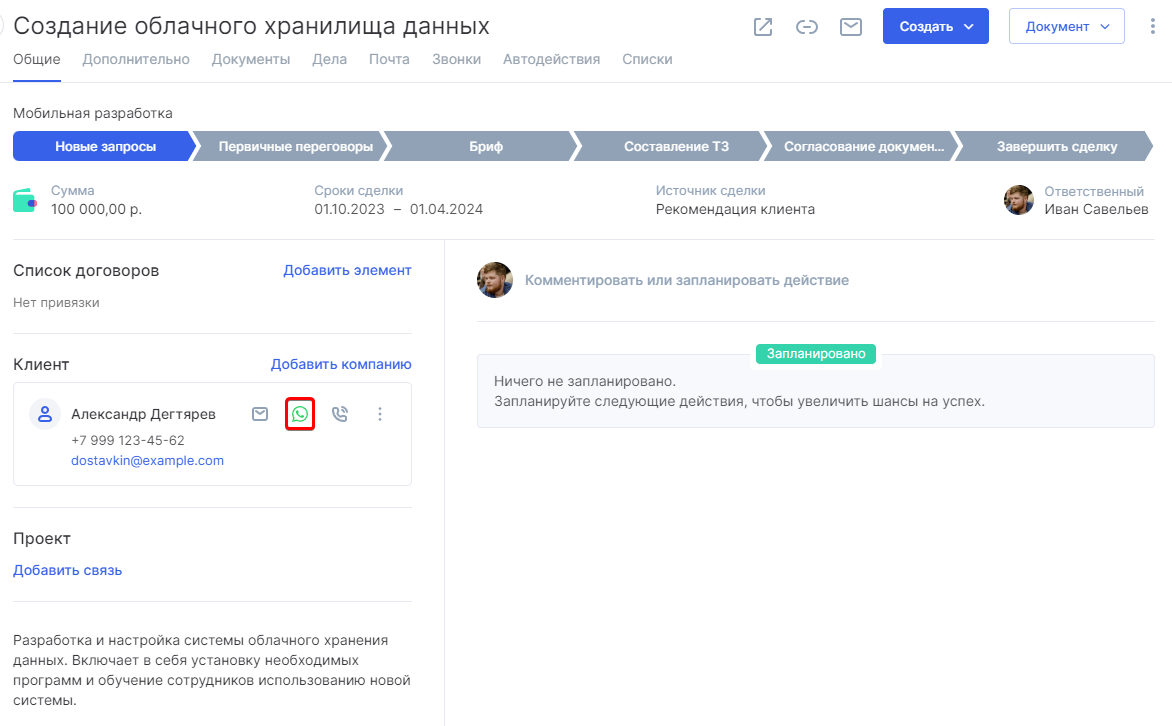Click the comment or schedule action field
Viewport: 1172px width, 726px height.
click(686, 280)
